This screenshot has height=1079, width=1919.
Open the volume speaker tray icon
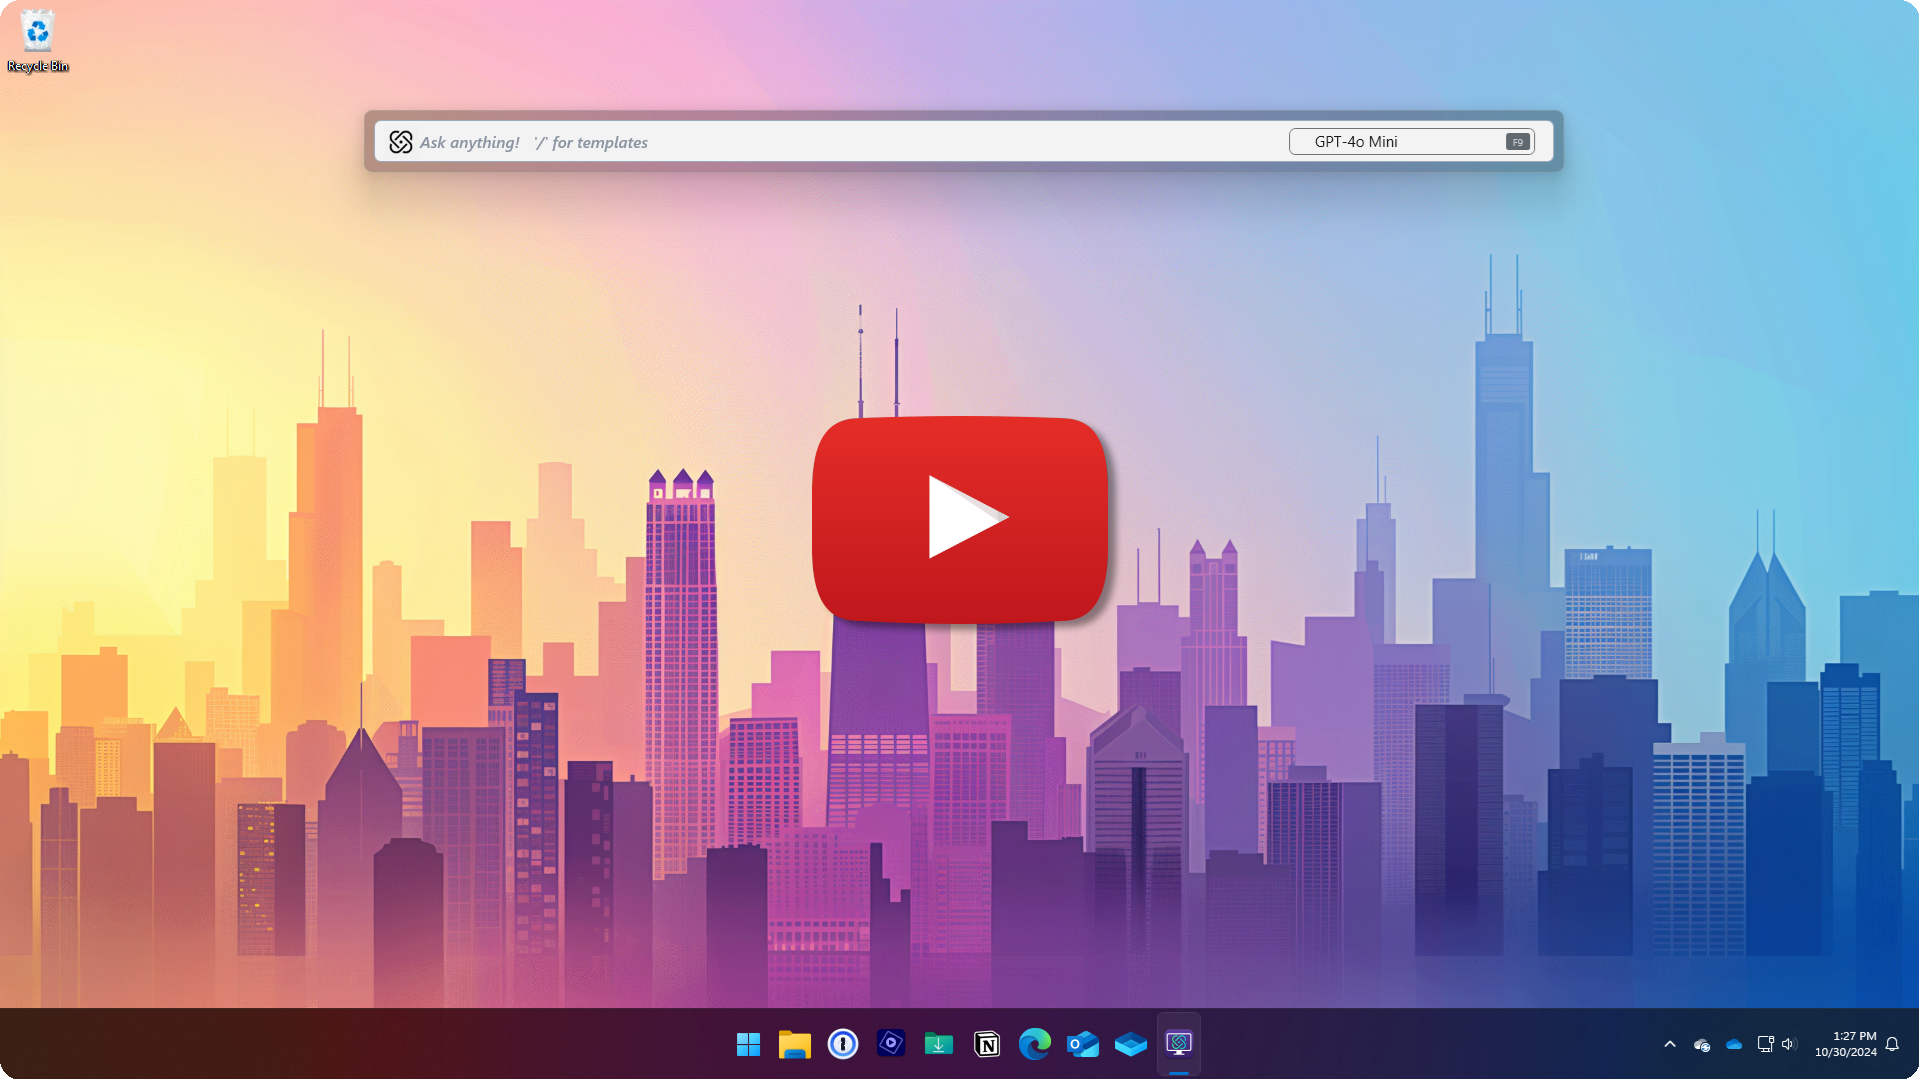pyautogui.click(x=1790, y=1044)
